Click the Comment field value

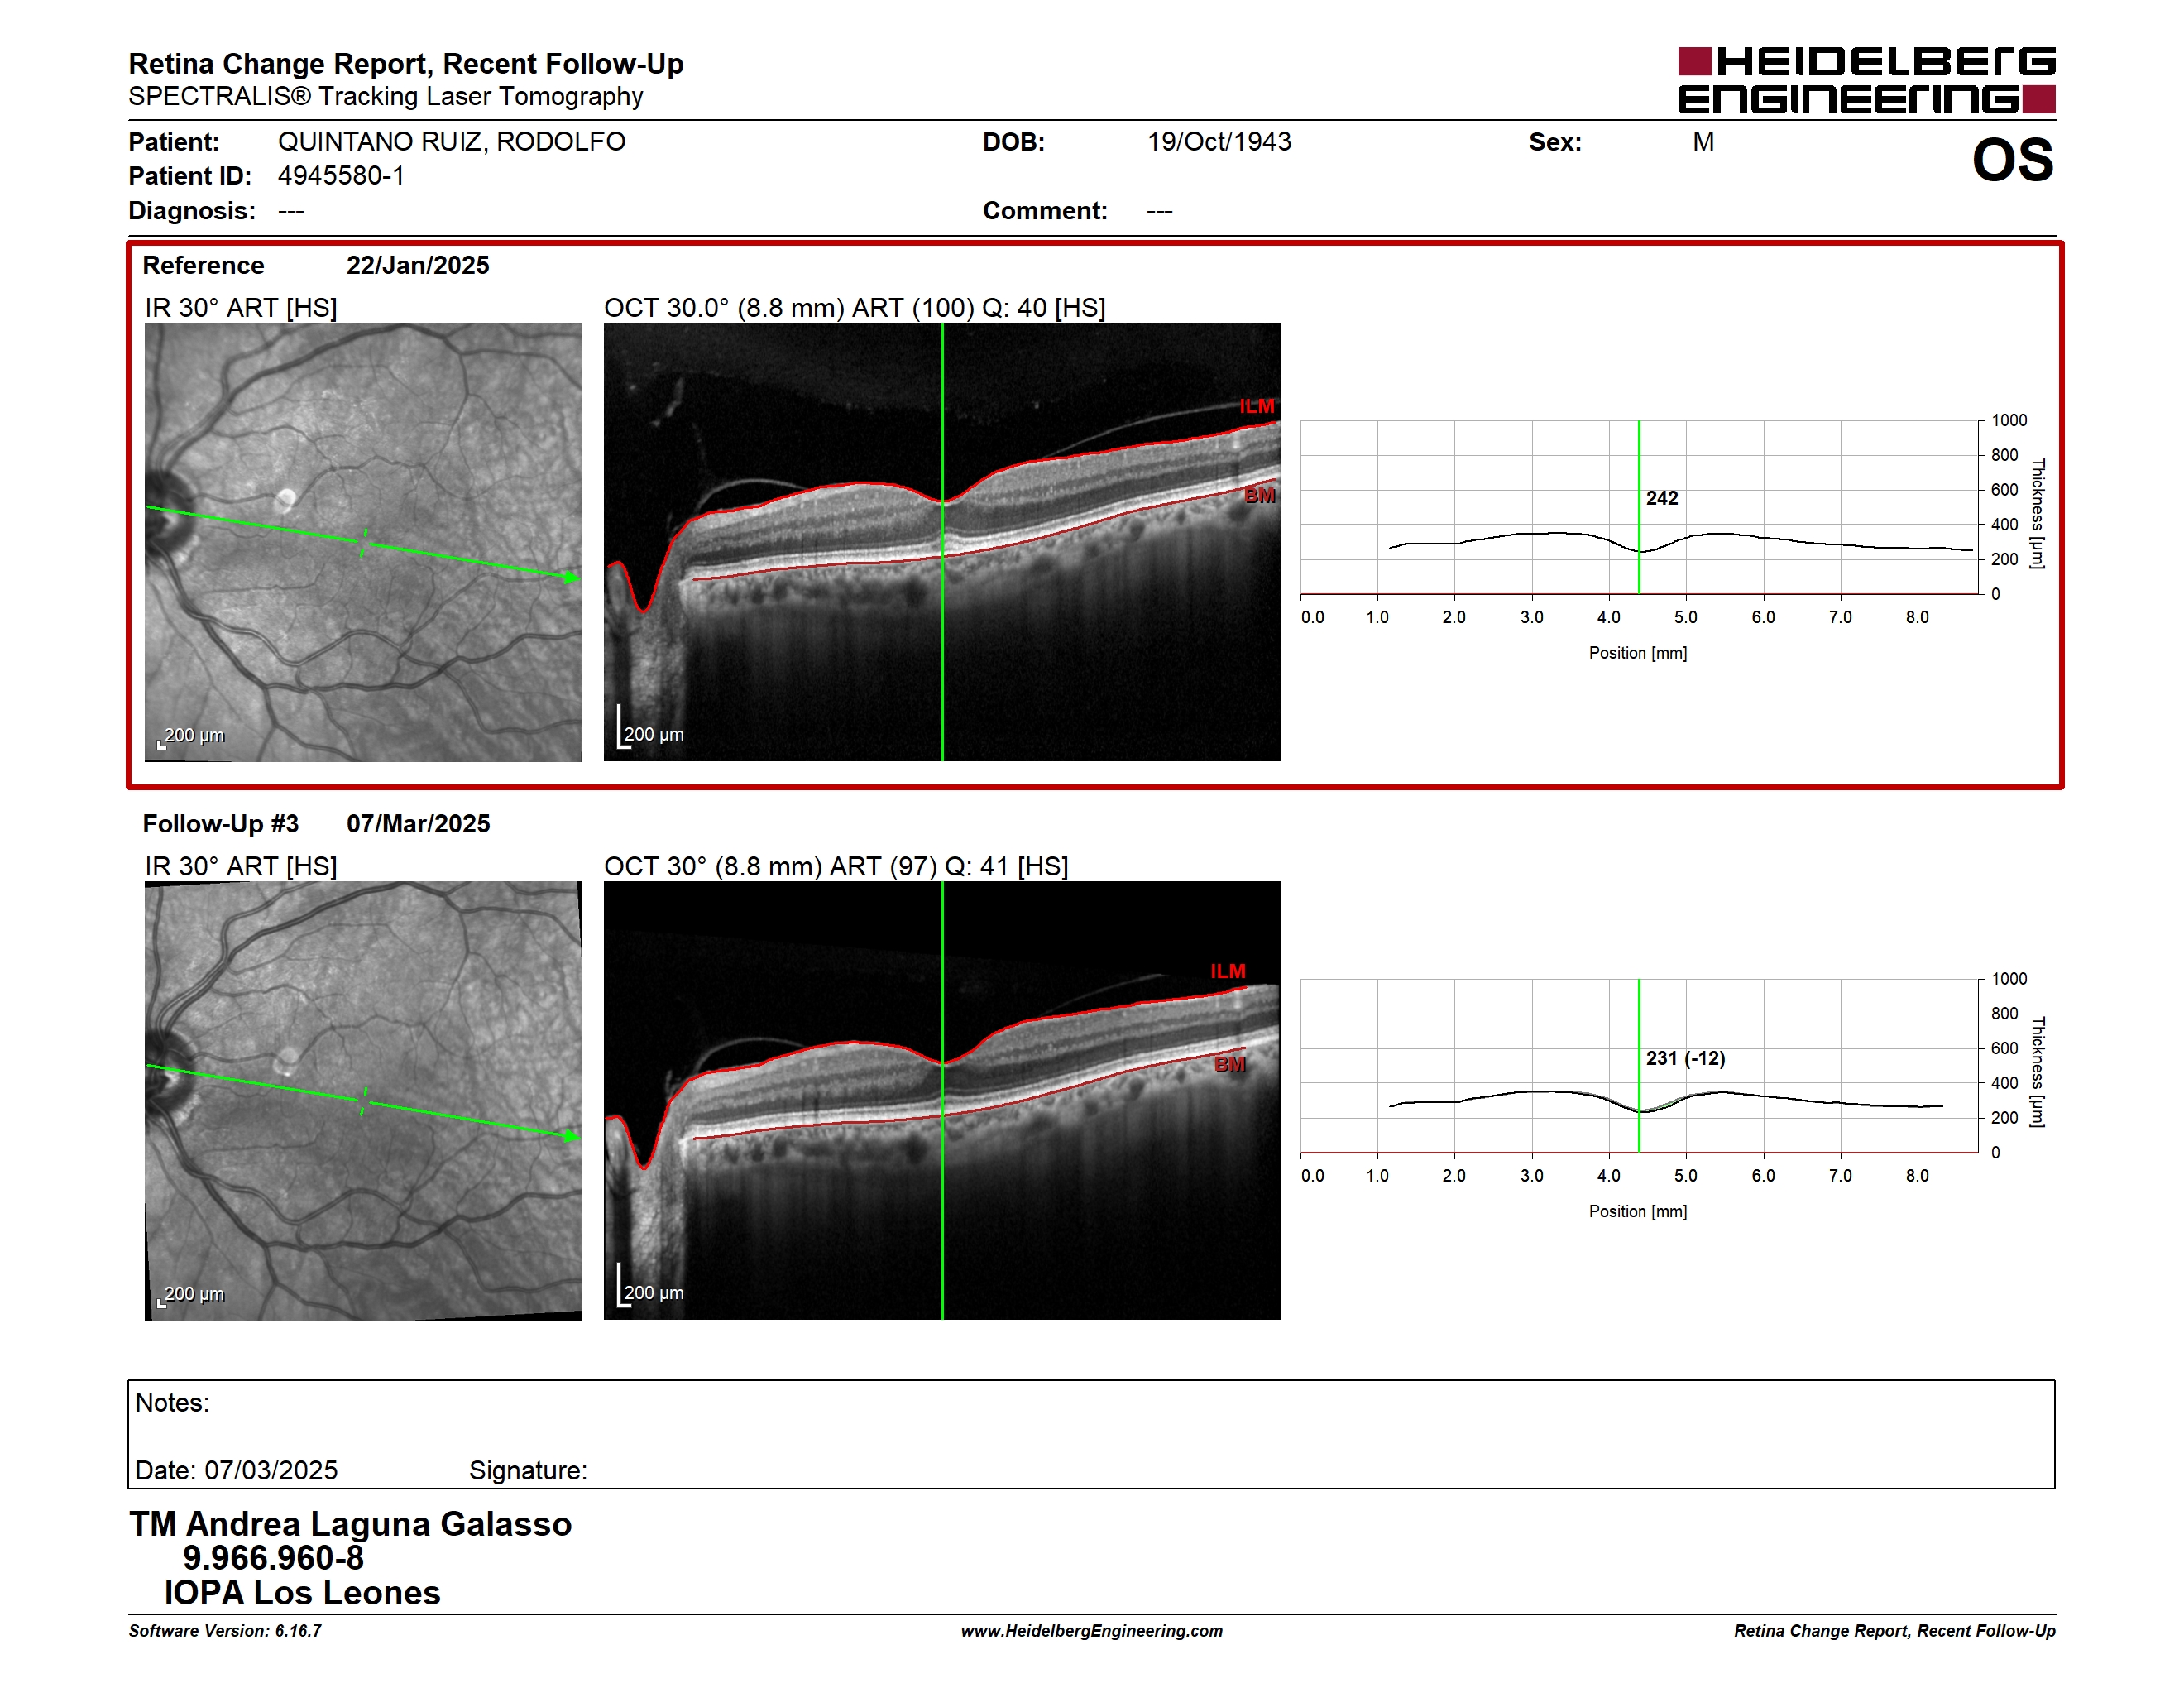click(1160, 211)
